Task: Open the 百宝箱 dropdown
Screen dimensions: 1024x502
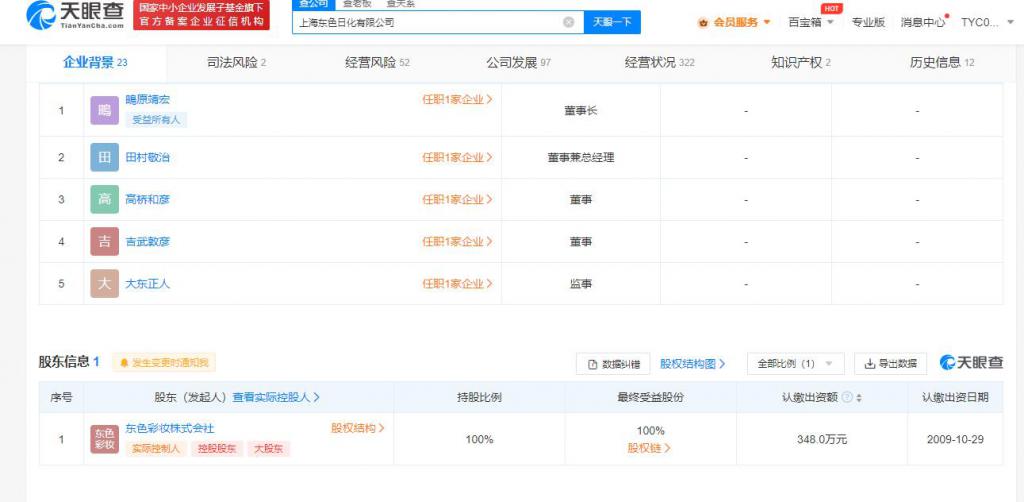Action: (811, 22)
